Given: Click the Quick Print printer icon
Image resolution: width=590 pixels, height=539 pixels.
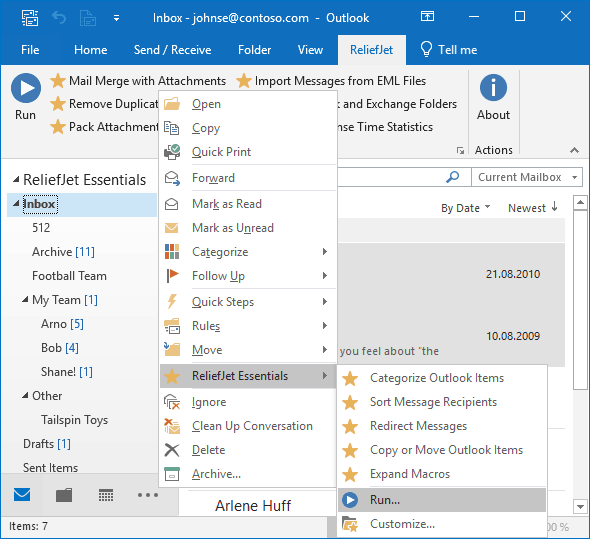Looking at the screenshot, I should pos(172,152).
